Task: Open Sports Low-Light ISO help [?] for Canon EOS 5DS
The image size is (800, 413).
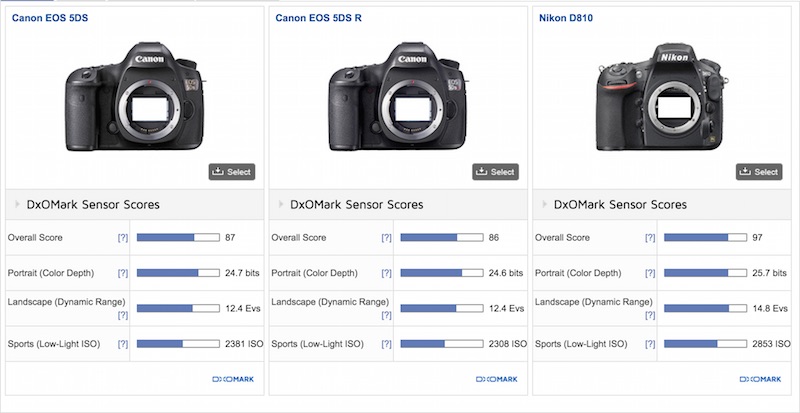Action: pos(123,344)
